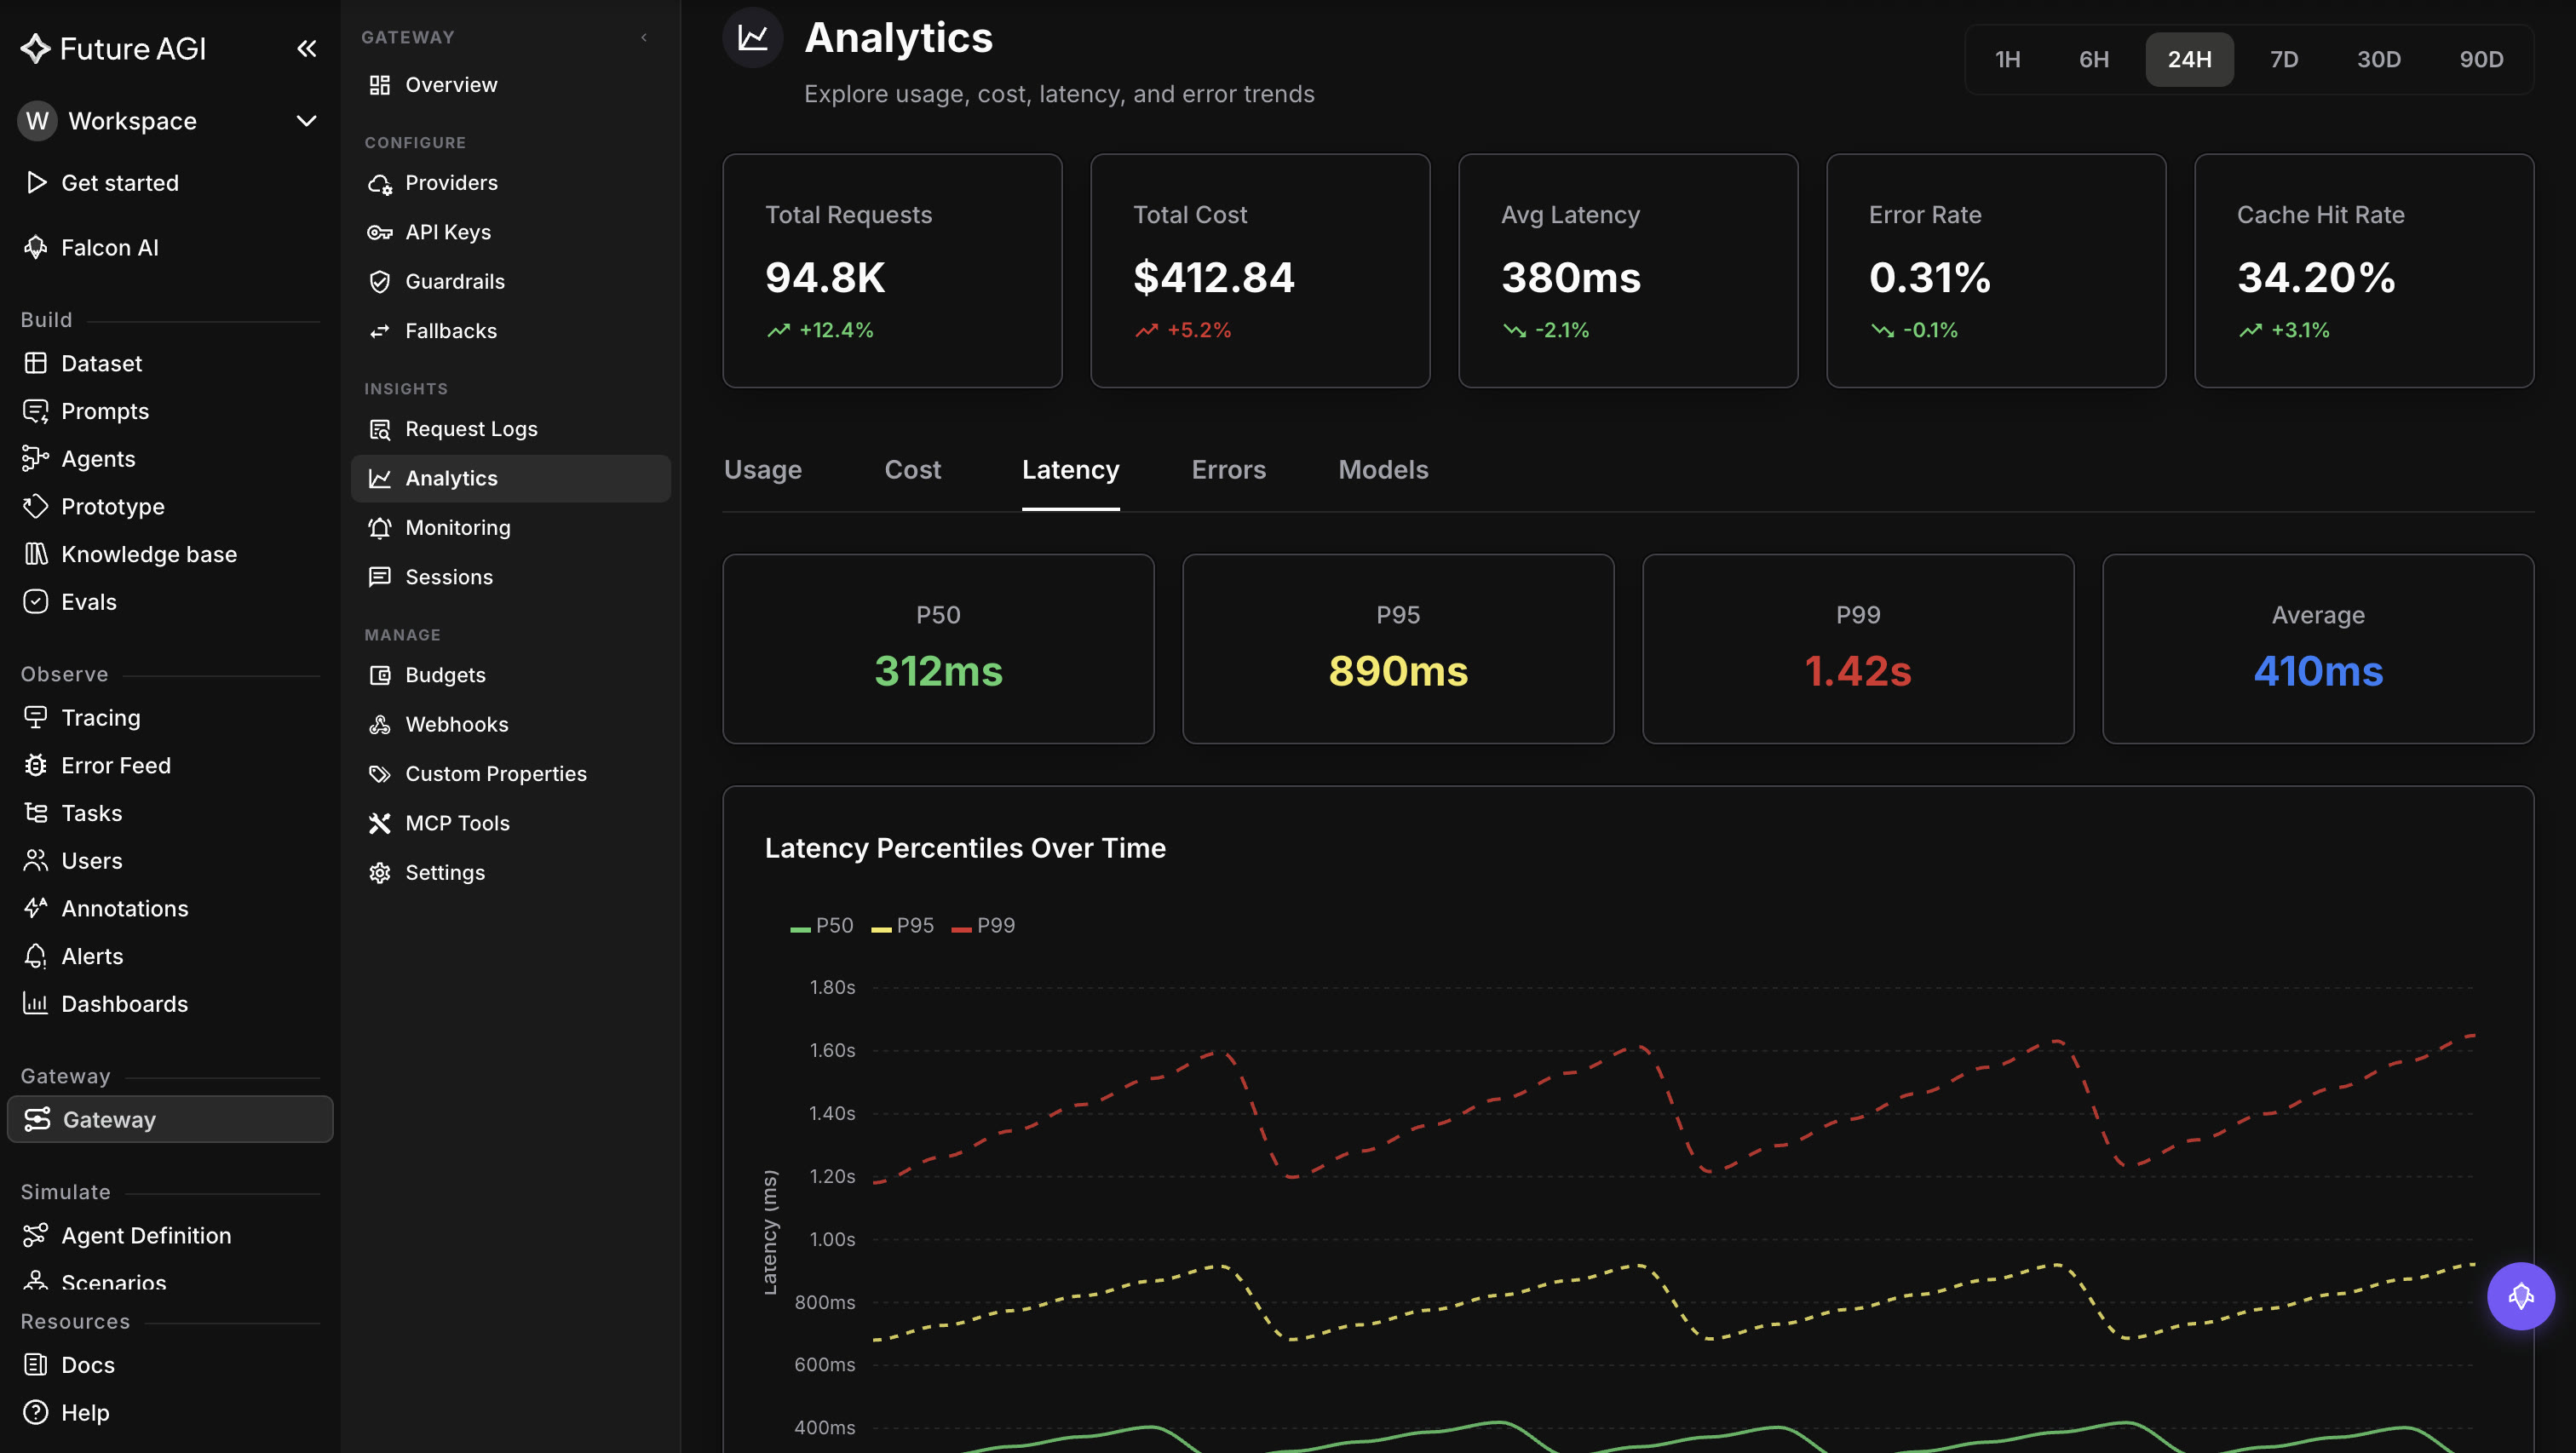This screenshot has height=1453, width=2576.
Task: Select the Latency tab
Action: pos(1070,470)
